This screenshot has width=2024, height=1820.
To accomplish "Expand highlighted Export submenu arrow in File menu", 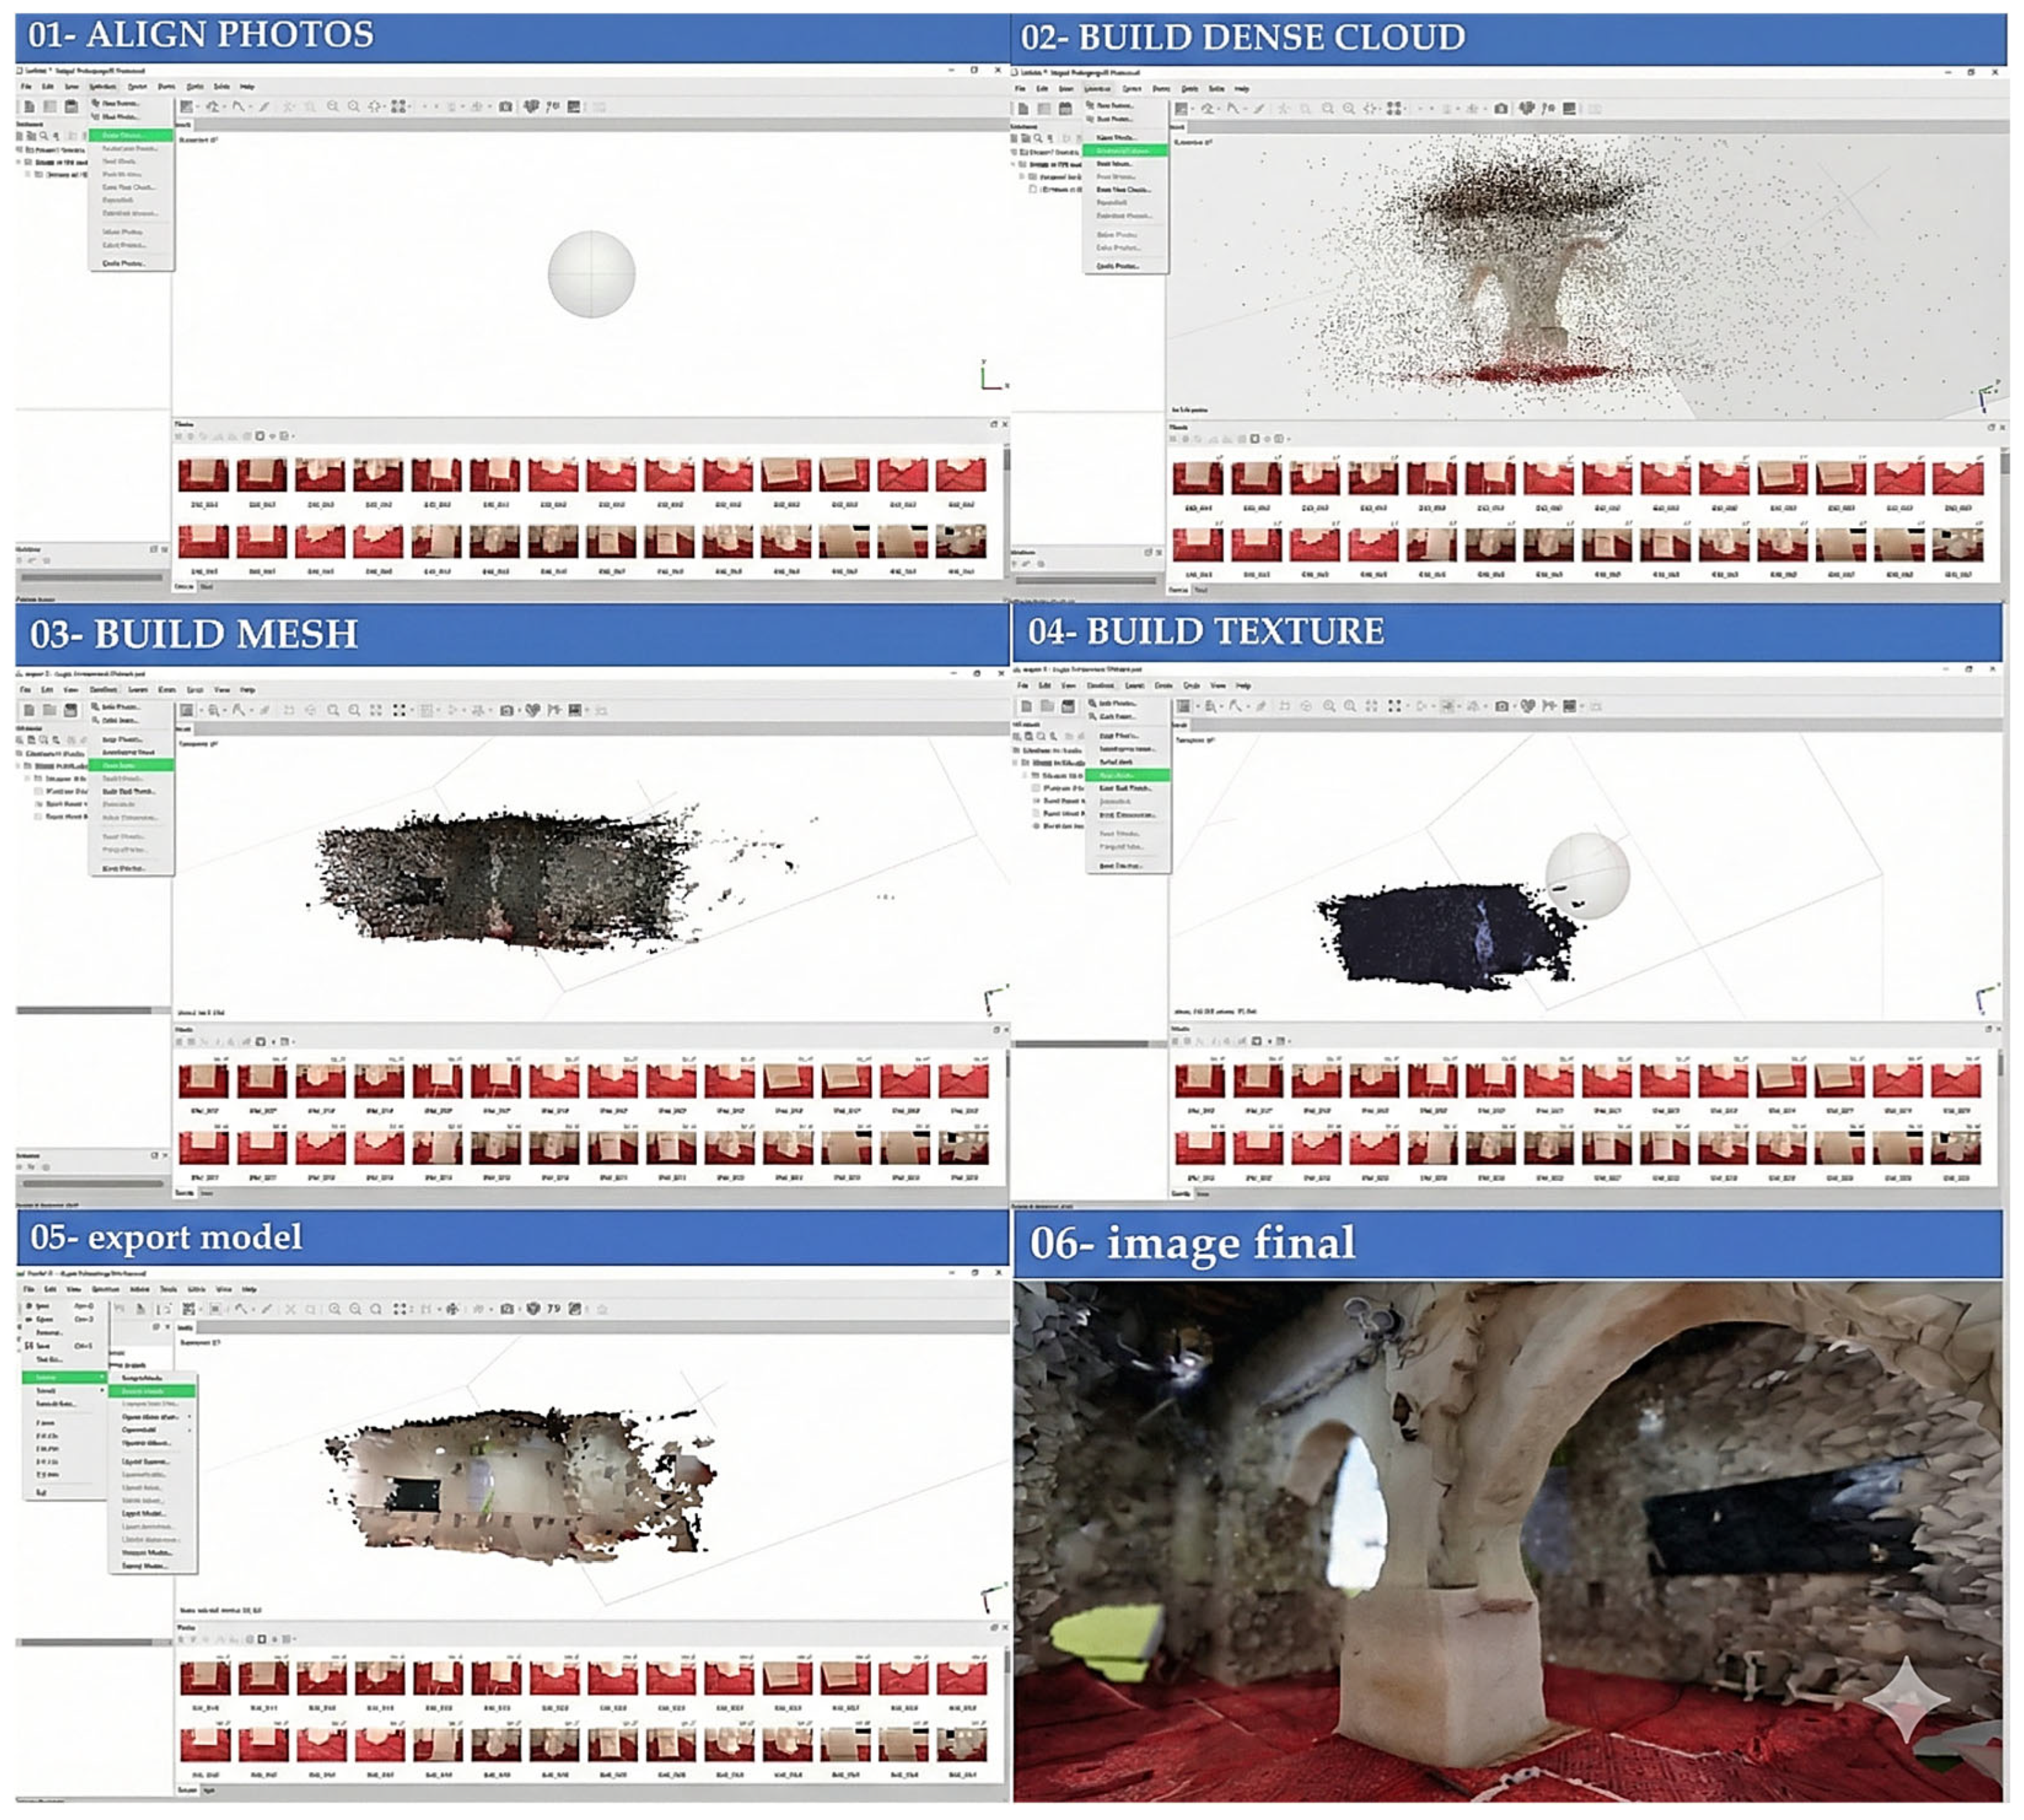I will [101, 1377].
